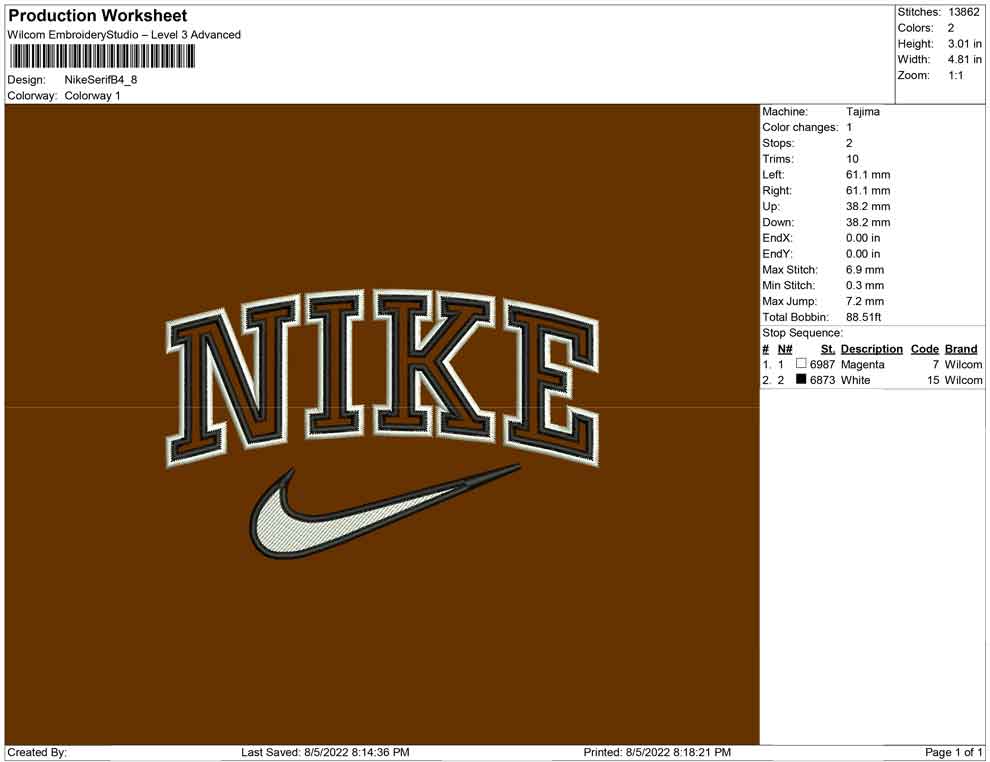Image resolution: width=990 pixels, height=762 pixels.
Task: Click thread code '15' in White row
Action: coord(933,380)
